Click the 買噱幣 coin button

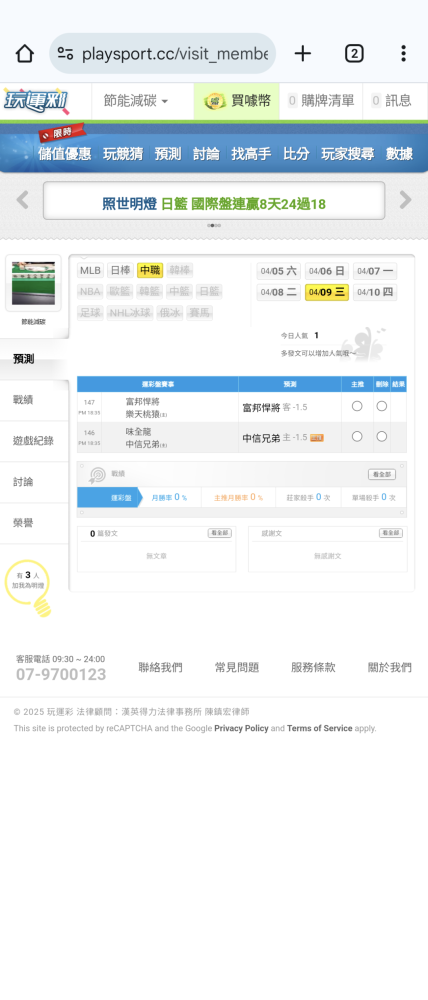(x=237, y=101)
